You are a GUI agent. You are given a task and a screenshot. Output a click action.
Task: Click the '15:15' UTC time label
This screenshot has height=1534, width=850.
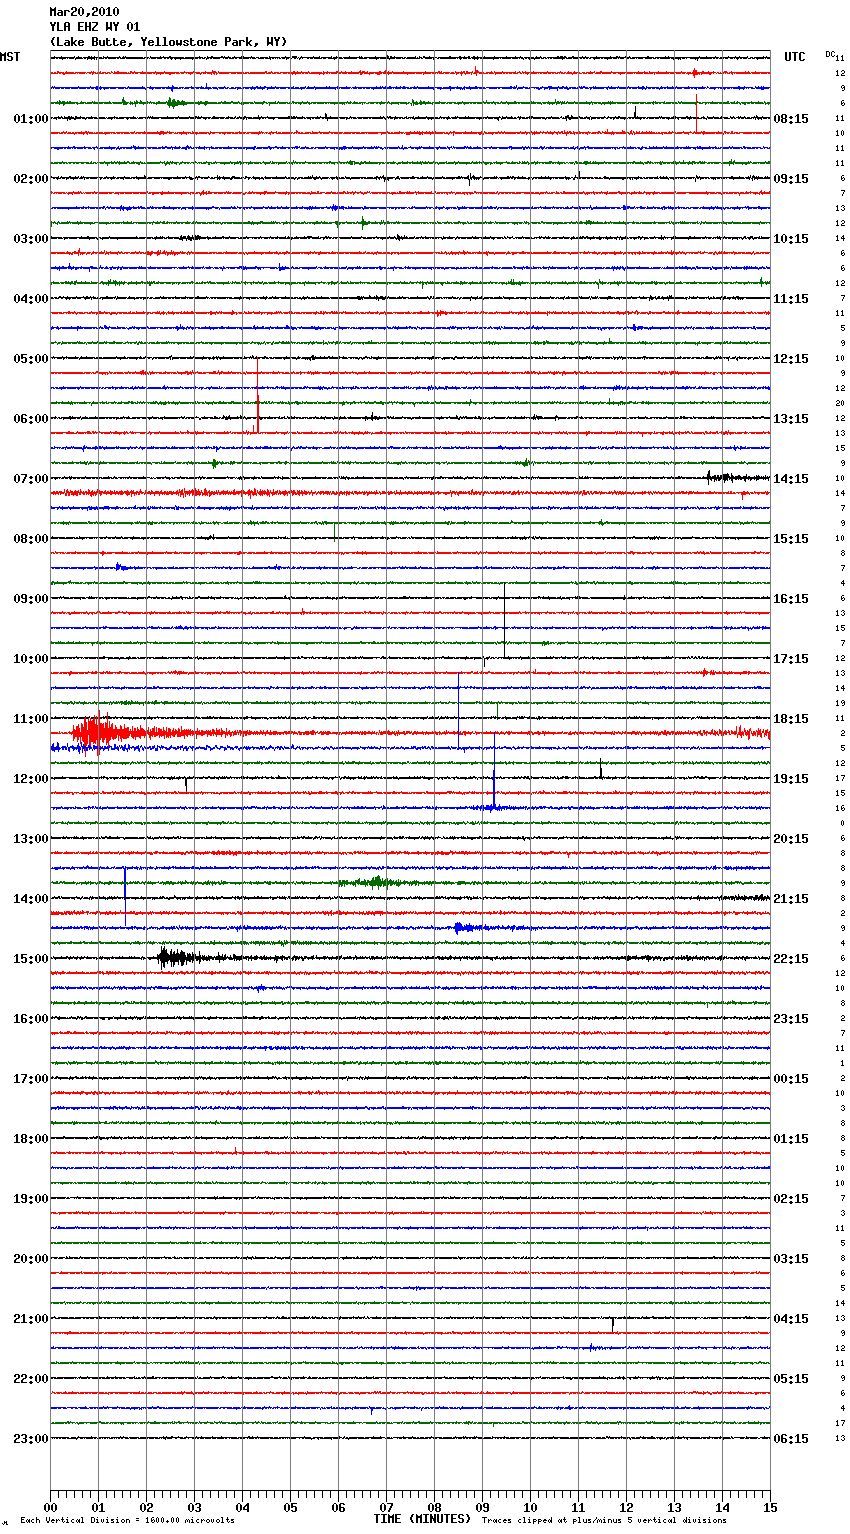click(x=791, y=539)
